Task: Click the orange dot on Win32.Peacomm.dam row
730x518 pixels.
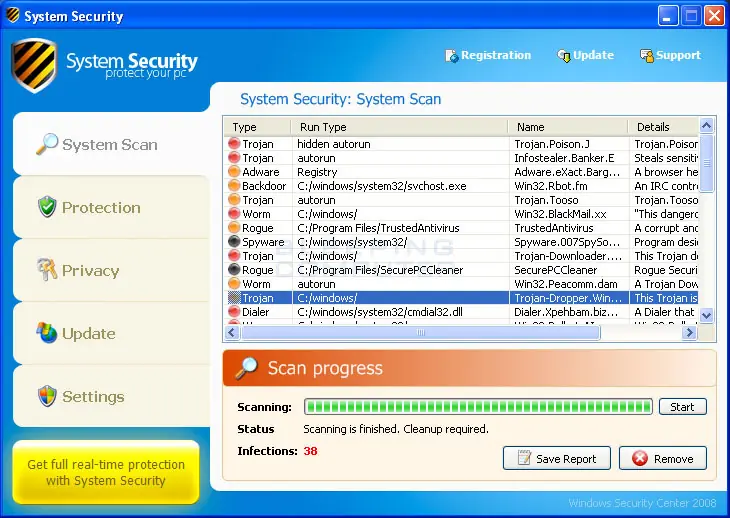Action: (x=234, y=283)
